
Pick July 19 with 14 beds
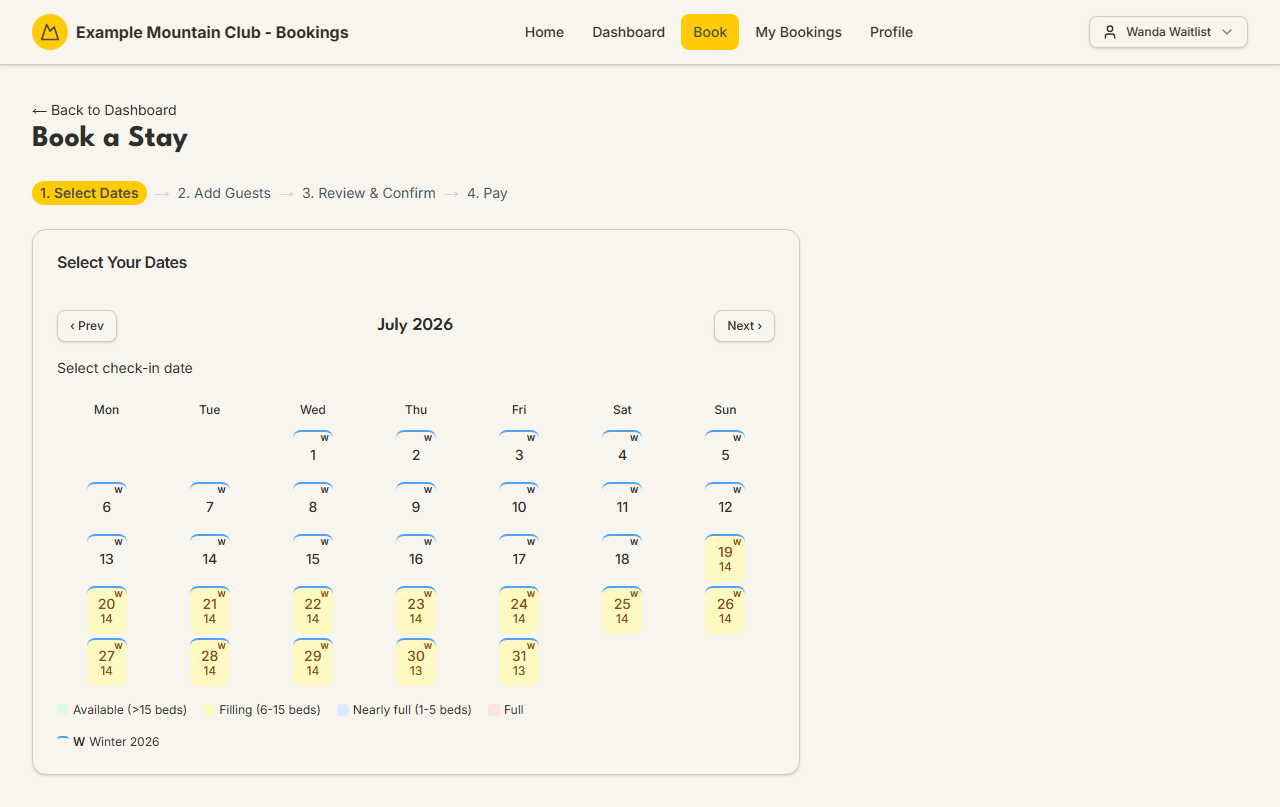pos(725,557)
